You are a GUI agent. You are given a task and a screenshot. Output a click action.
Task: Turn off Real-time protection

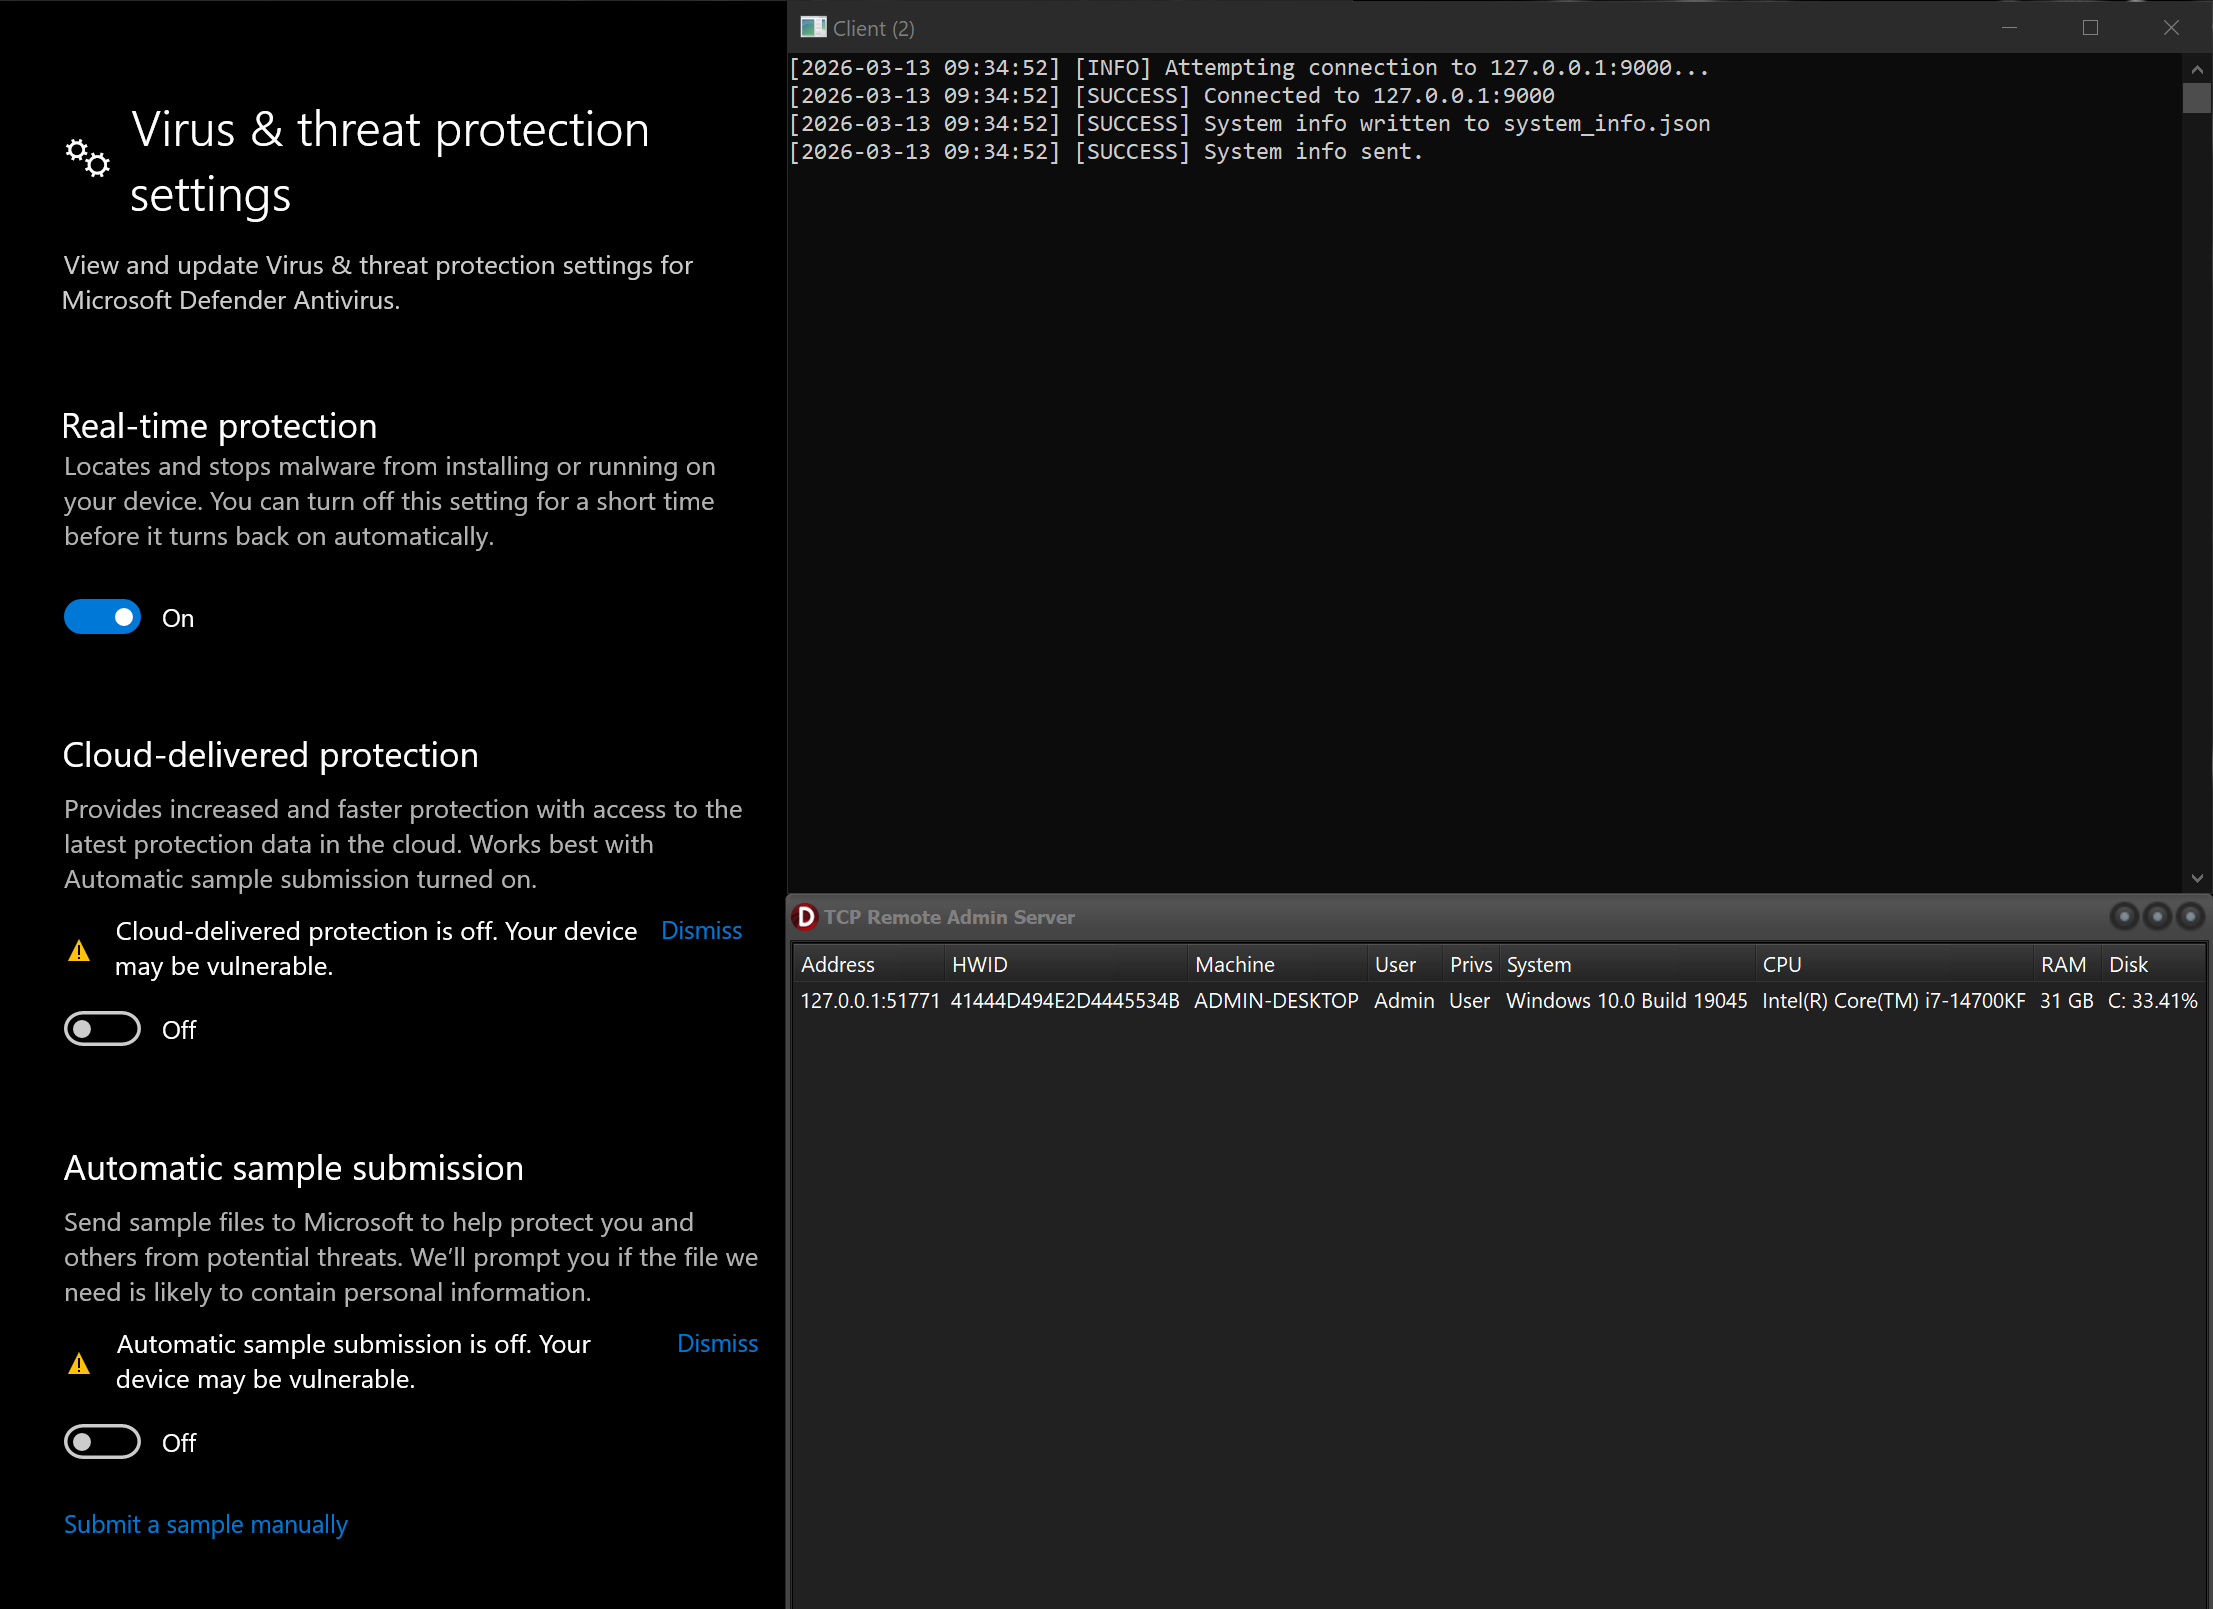click(x=102, y=617)
